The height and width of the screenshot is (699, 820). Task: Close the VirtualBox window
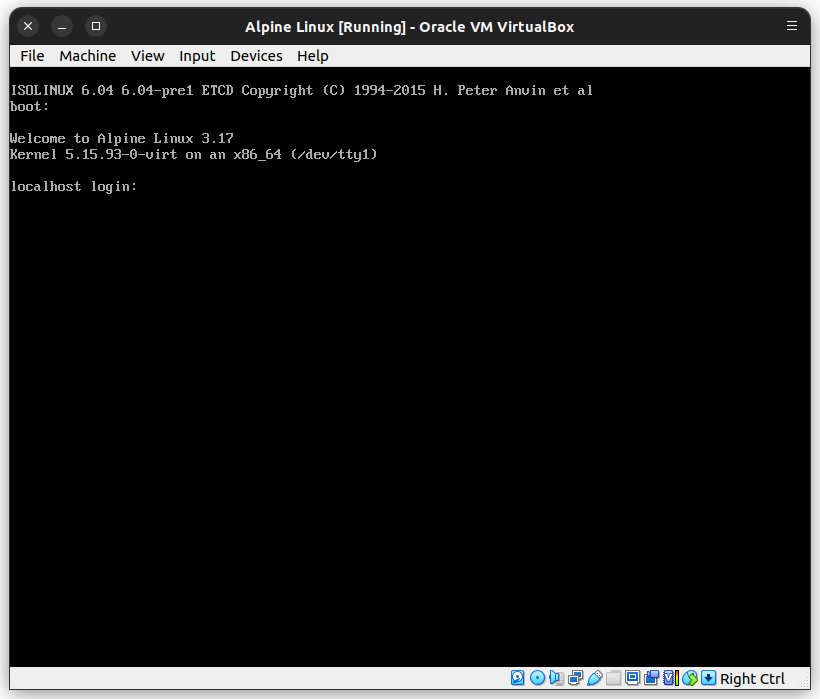28,26
